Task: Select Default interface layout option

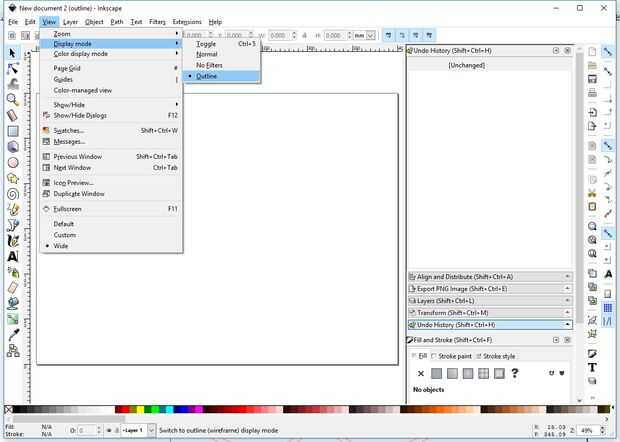Action: [x=111, y=224]
